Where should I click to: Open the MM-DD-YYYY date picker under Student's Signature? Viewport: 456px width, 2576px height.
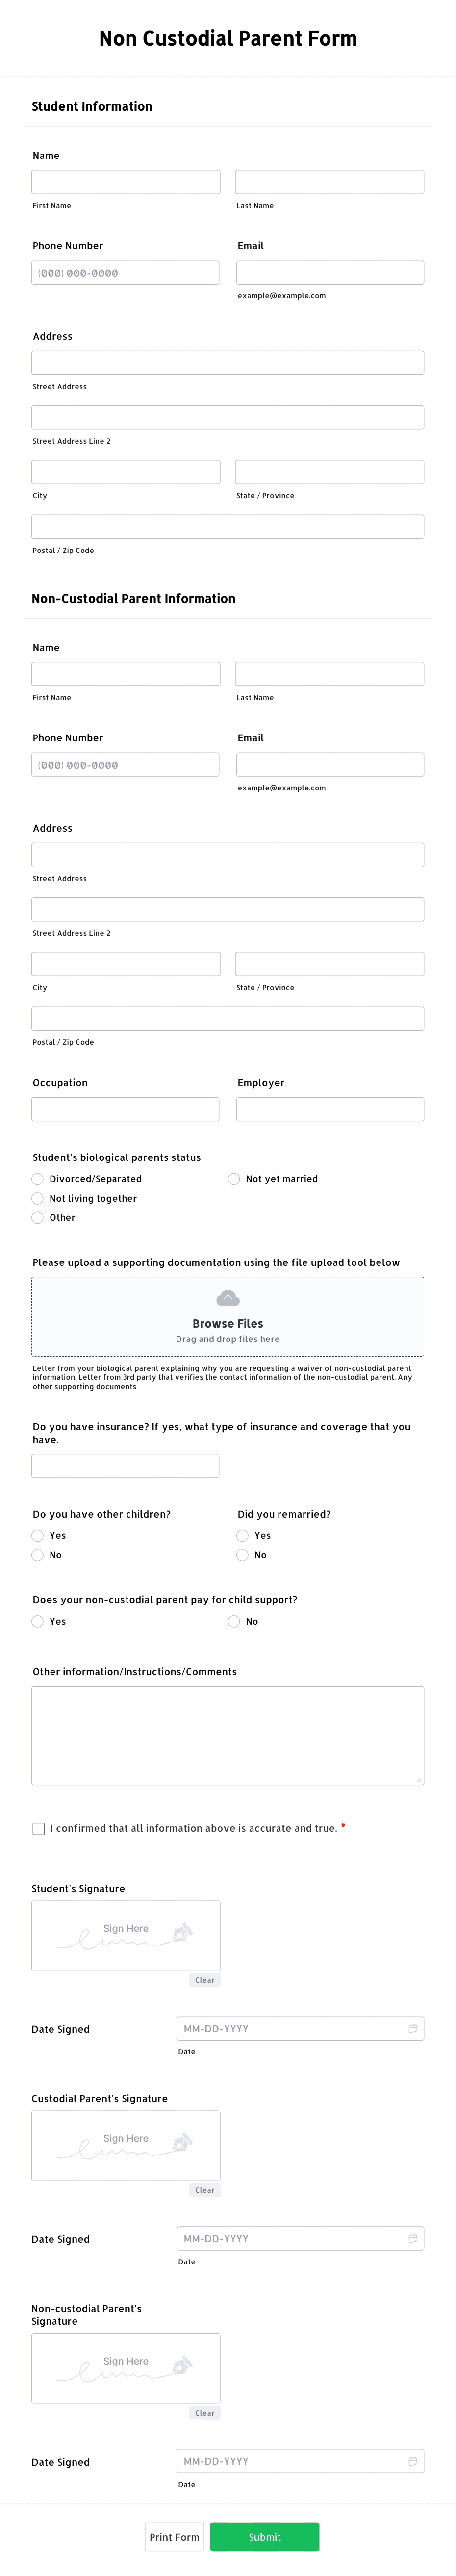pos(290,2029)
